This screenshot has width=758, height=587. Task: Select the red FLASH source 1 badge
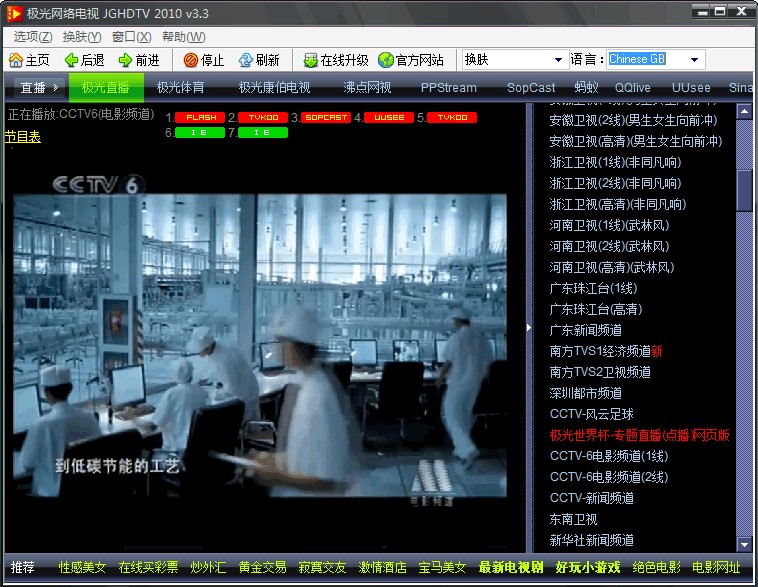click(x=201, y=118)
